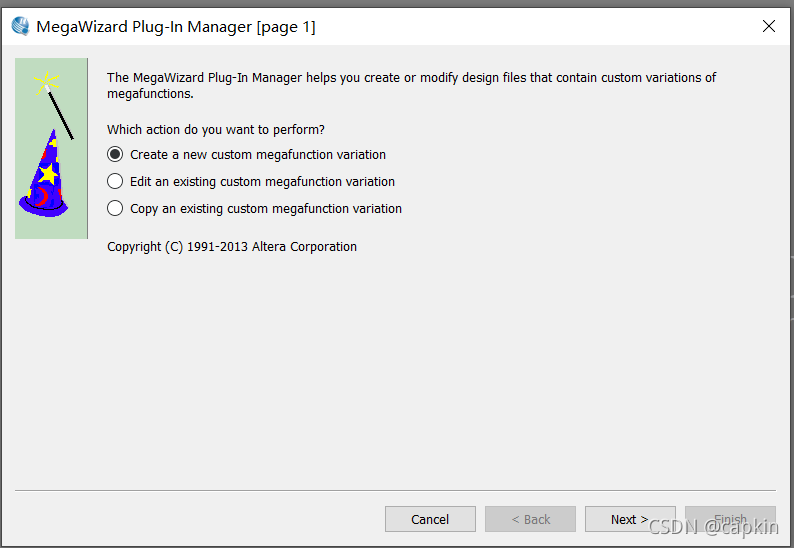Go to the next page with Next >

tap(630, 519)
